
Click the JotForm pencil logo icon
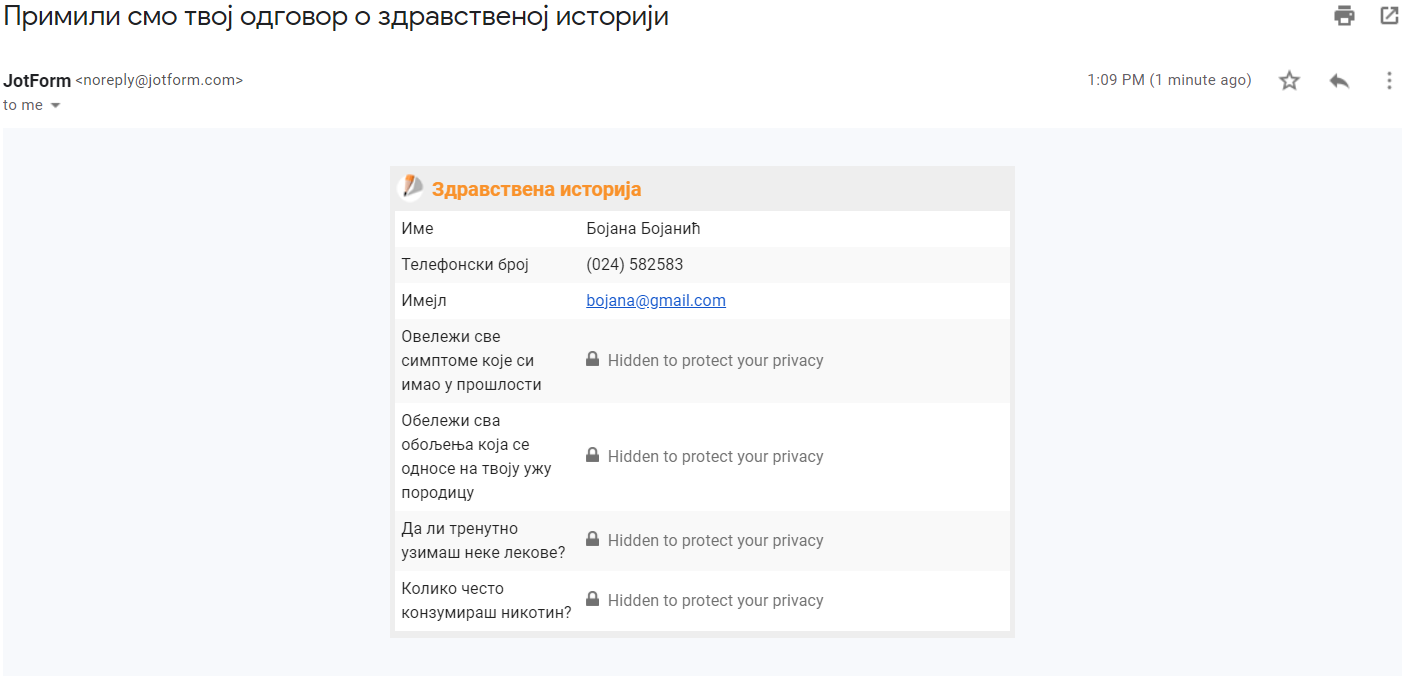(x=411, y=188)
